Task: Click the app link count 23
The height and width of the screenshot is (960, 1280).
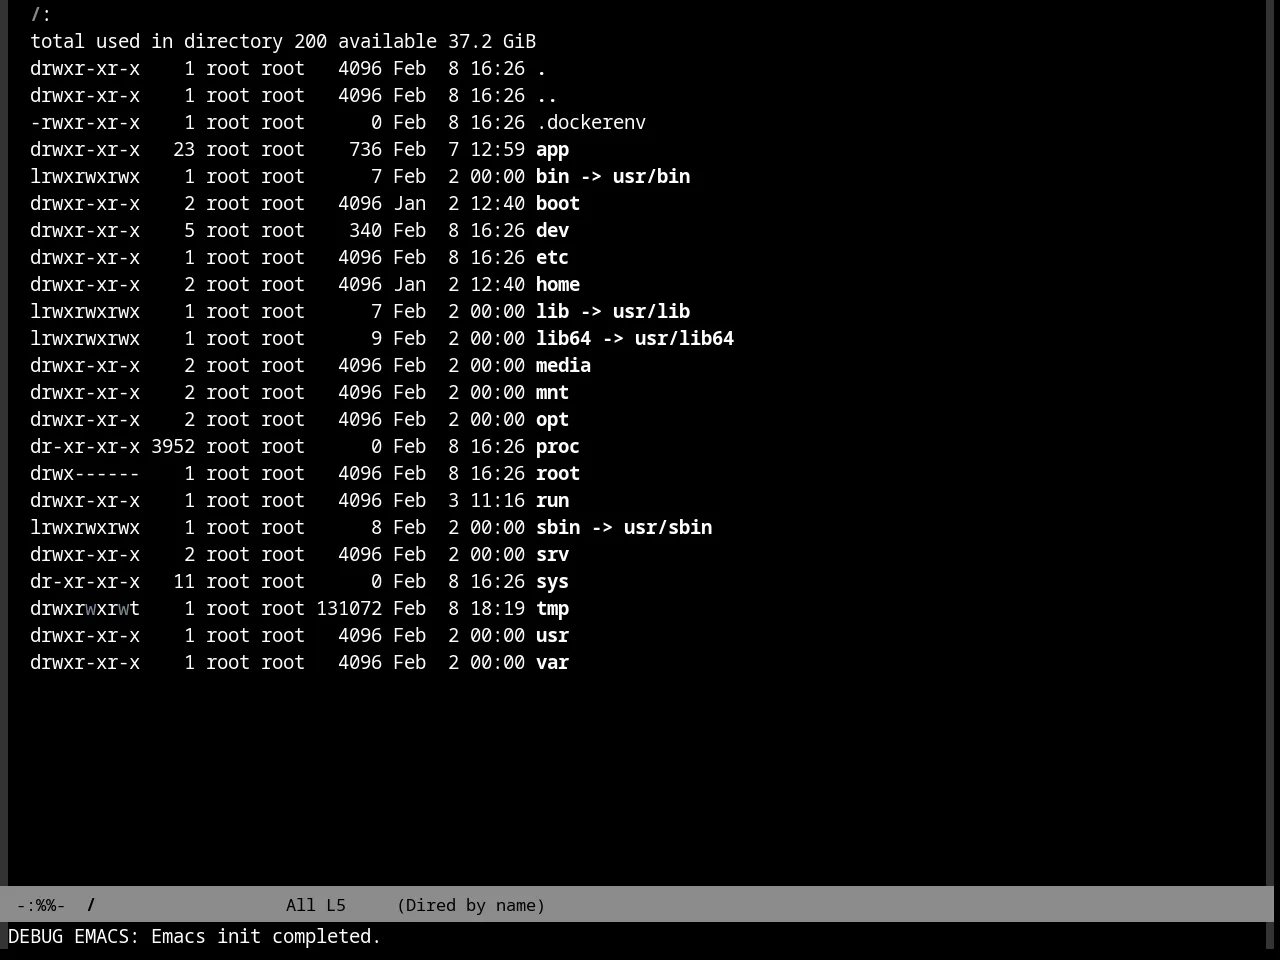Action: [x=184, y=150]
